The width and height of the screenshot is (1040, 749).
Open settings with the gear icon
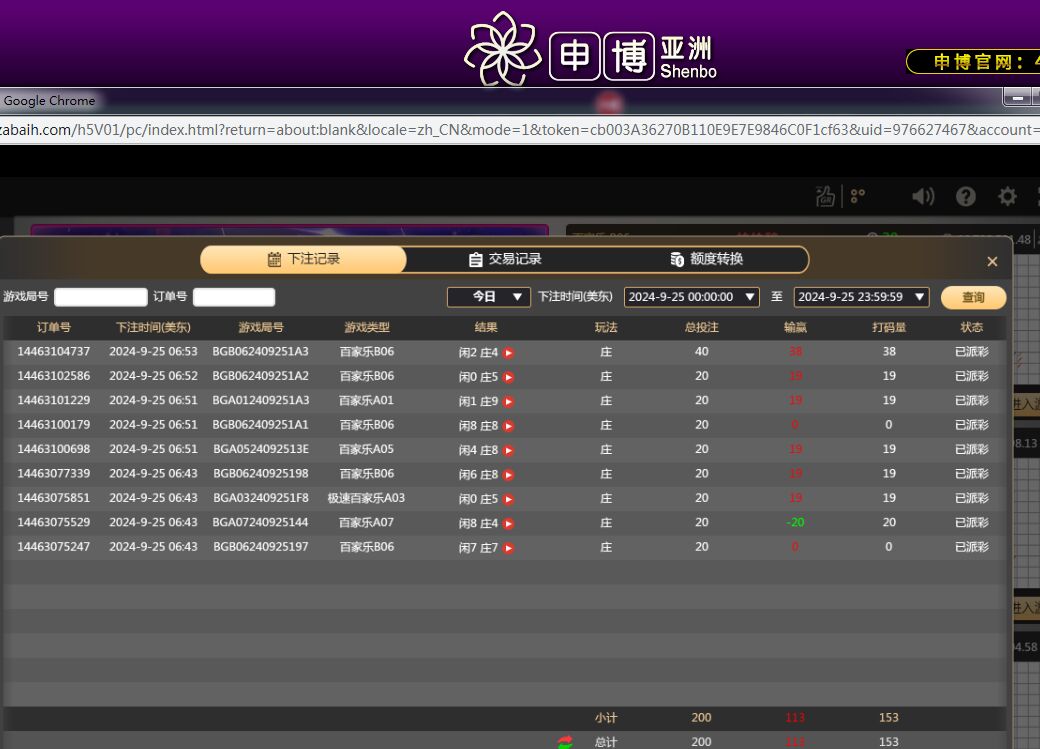1007,197
